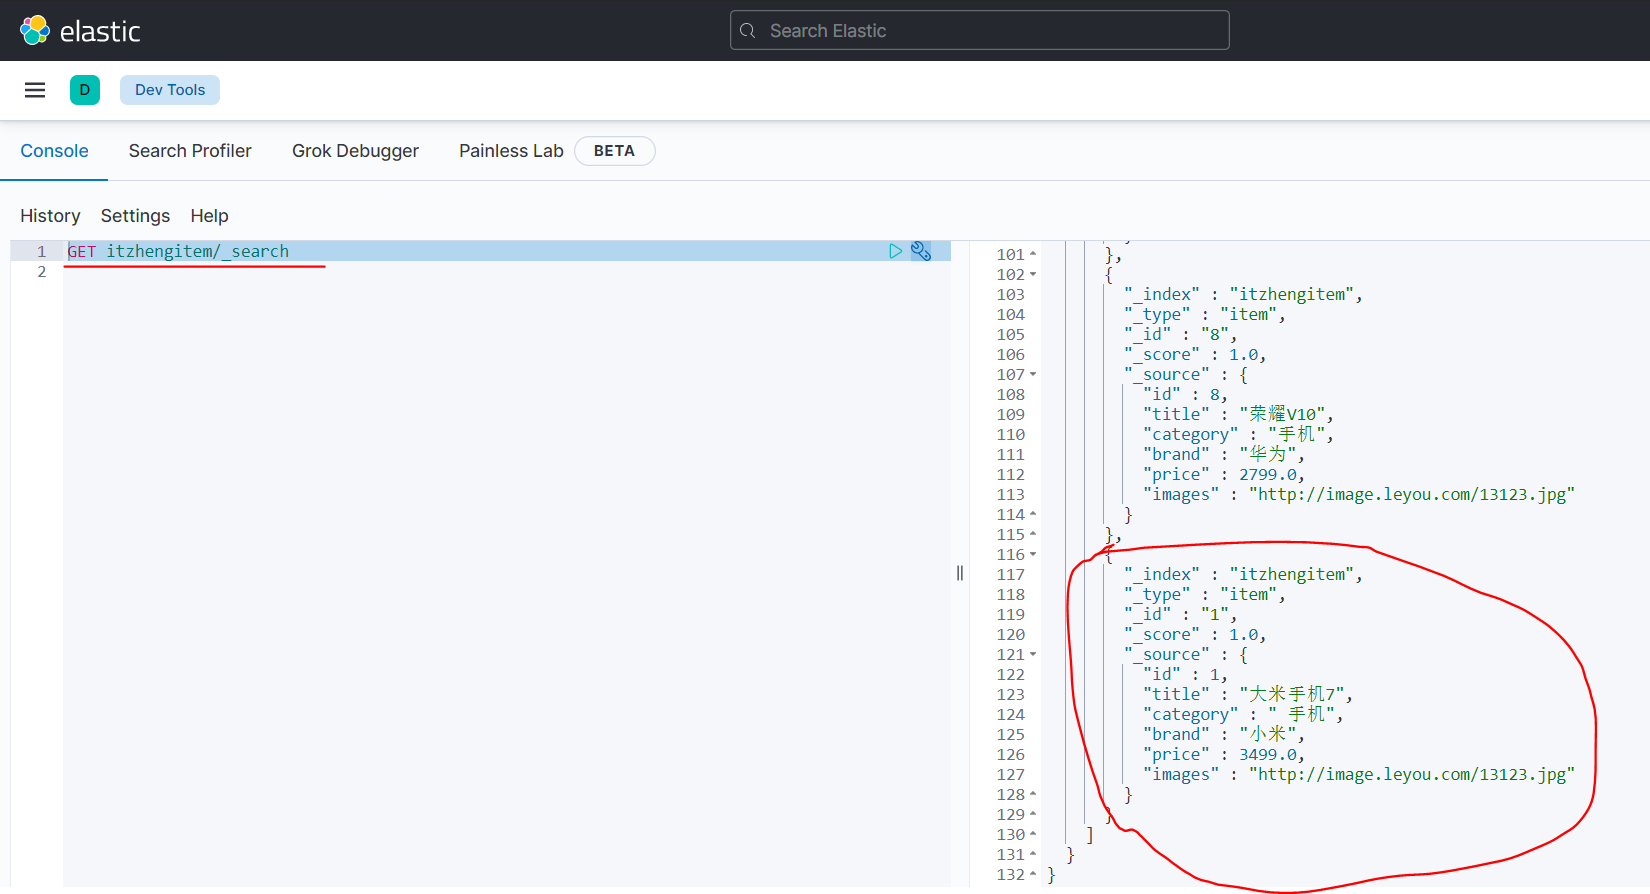Open the Help menu
The image size is (1650, 894).
tap(209, 216)
